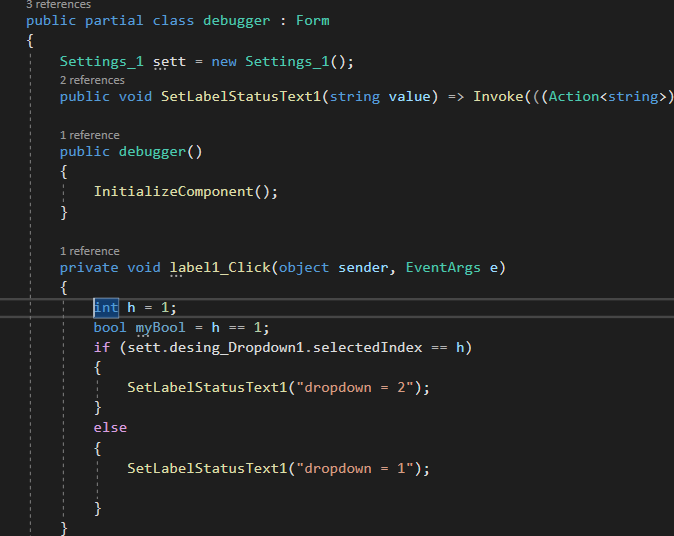The image size is (674, 536).
Task: Click the "class" keyword
Action: click(173, 21)
